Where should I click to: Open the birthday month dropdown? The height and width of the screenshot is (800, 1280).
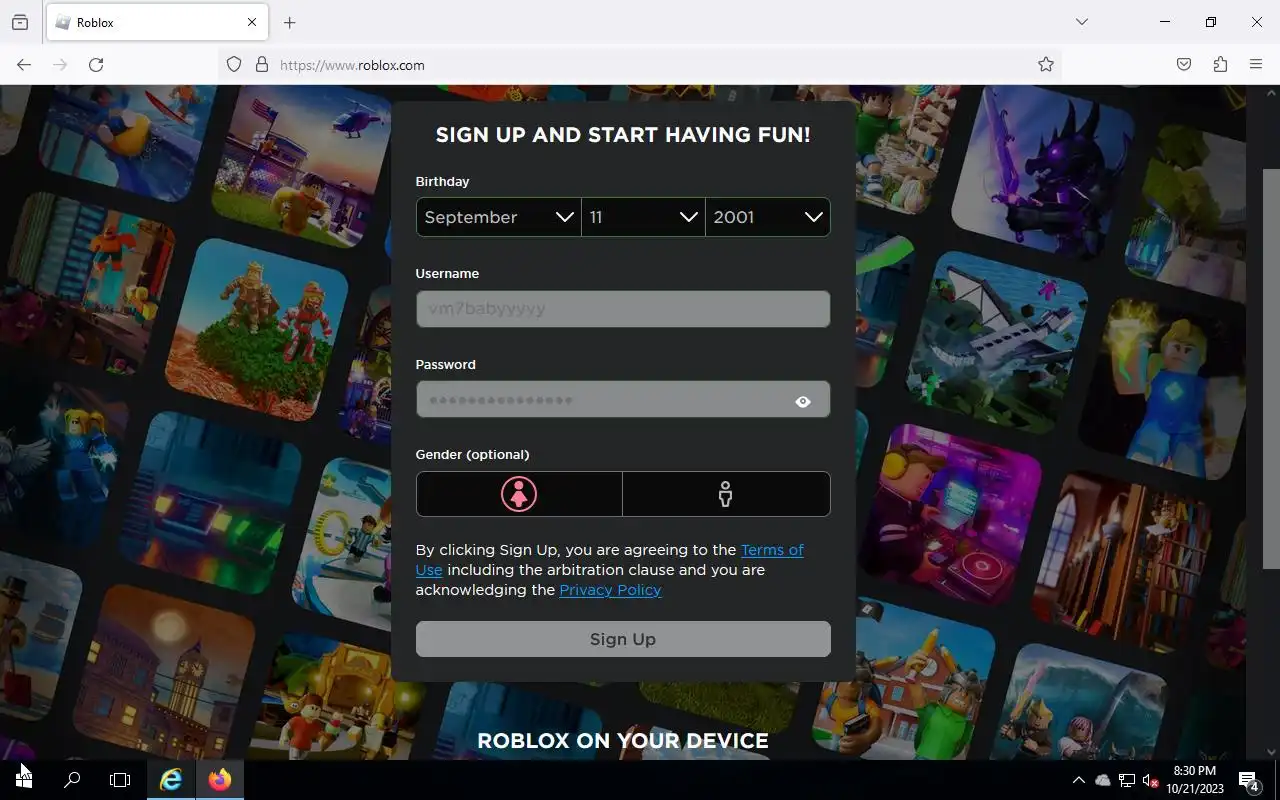point(499,217)
